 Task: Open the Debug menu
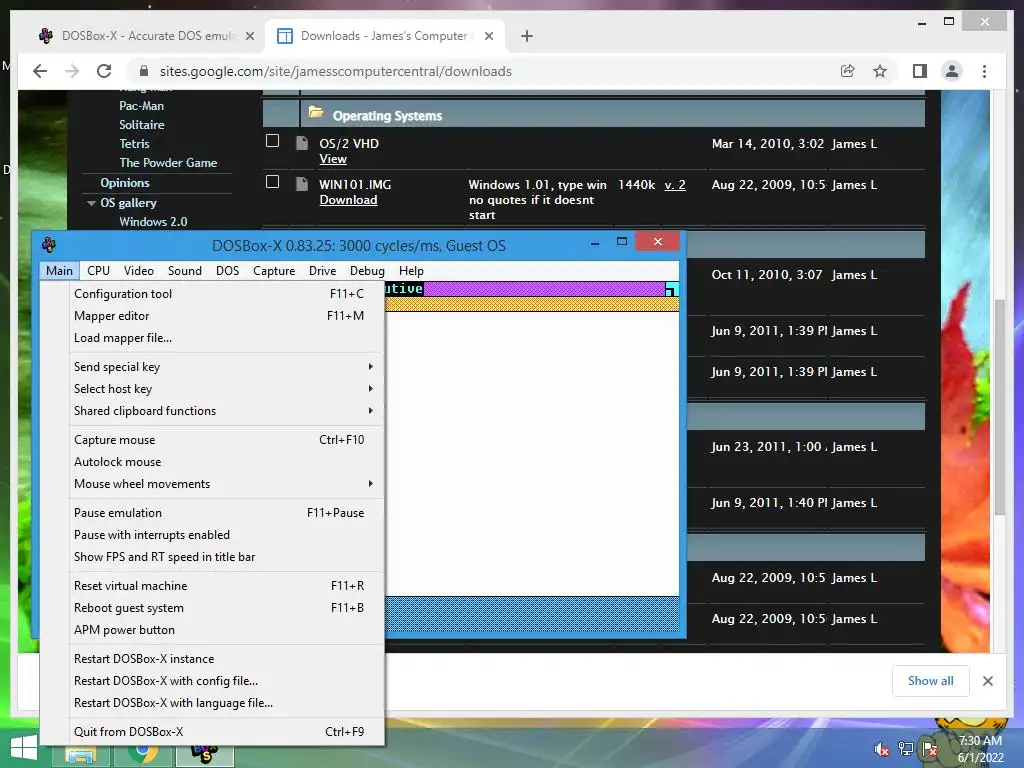coord(367,271)
